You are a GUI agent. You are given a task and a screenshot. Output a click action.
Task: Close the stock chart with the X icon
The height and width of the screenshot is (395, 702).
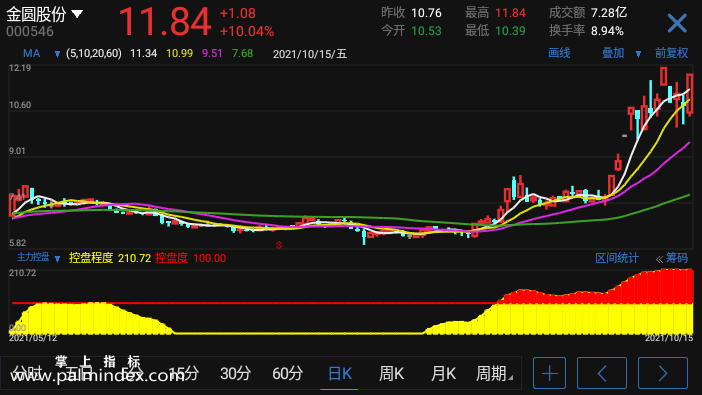pos(677,23)
